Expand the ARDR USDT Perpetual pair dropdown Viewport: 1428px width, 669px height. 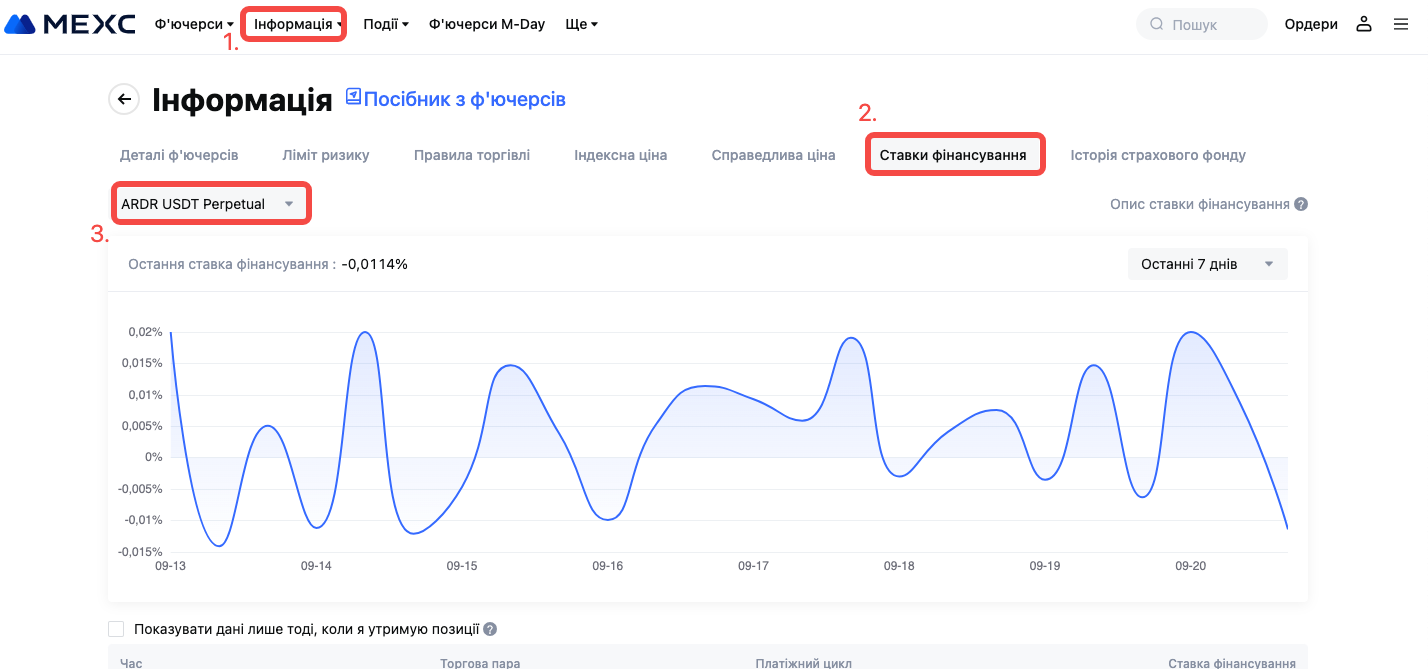210,204
